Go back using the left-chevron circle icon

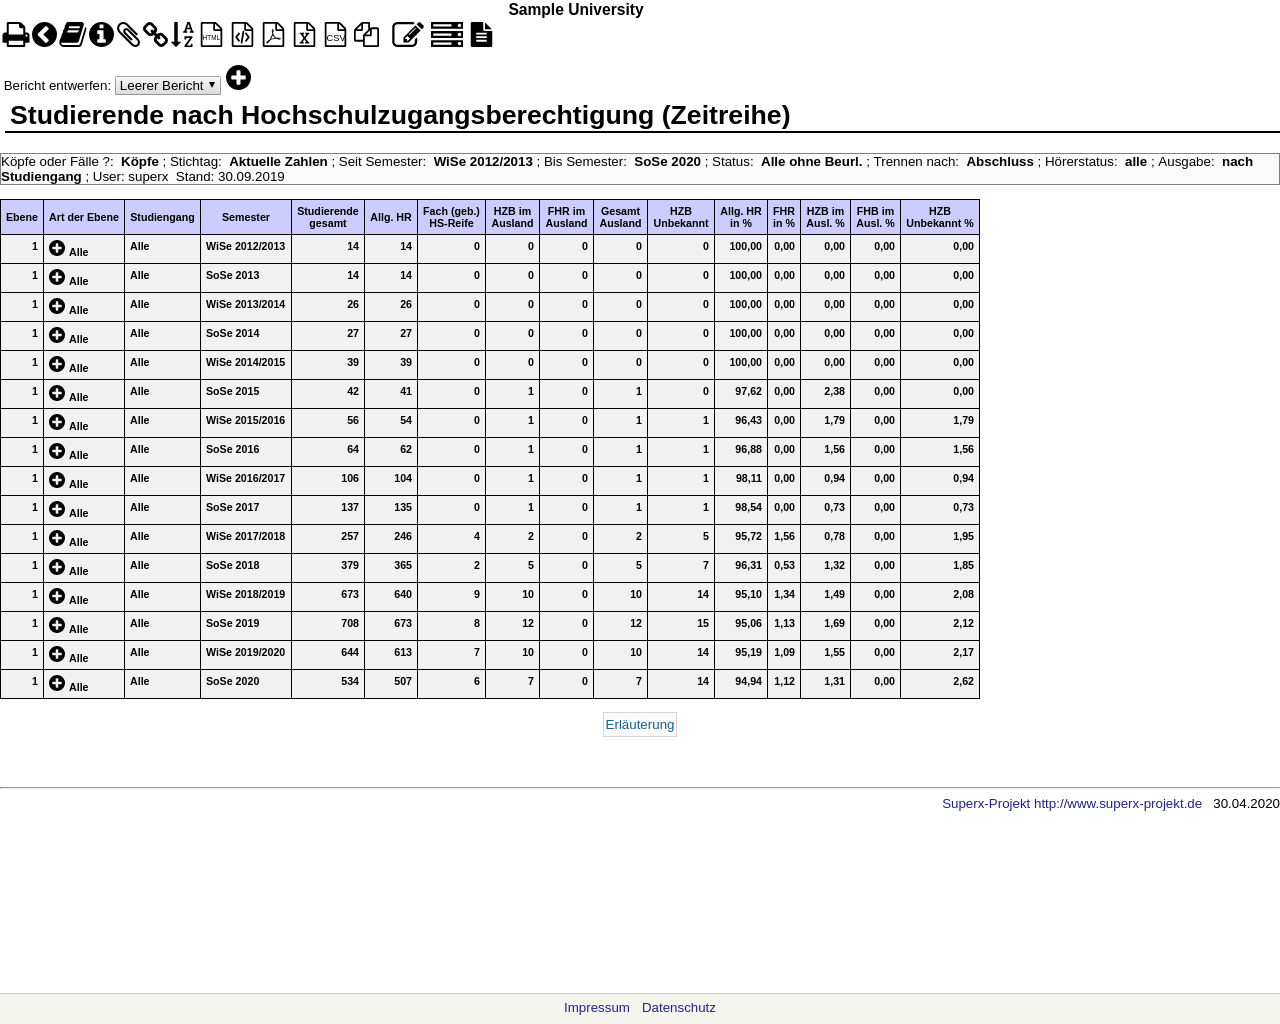(x=44, y=35)
